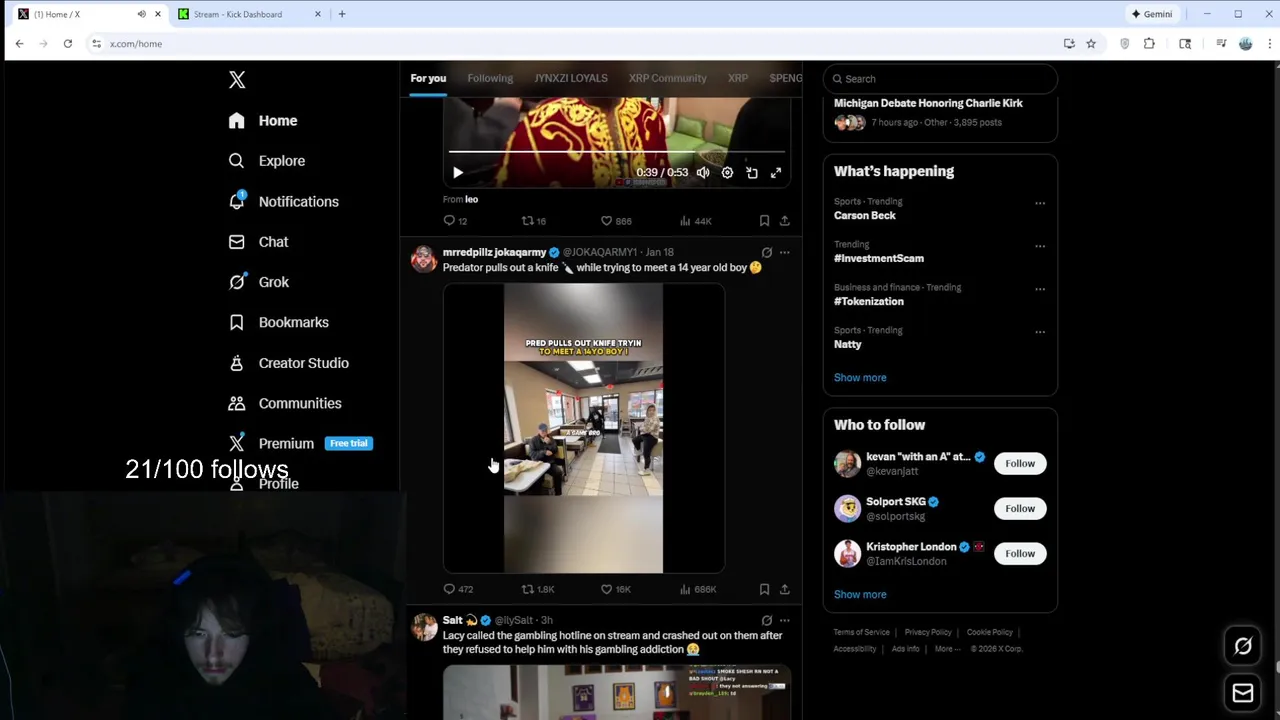Screen dimensions: 1280x720
Task: Open Communities page
Action: point(285,403)
